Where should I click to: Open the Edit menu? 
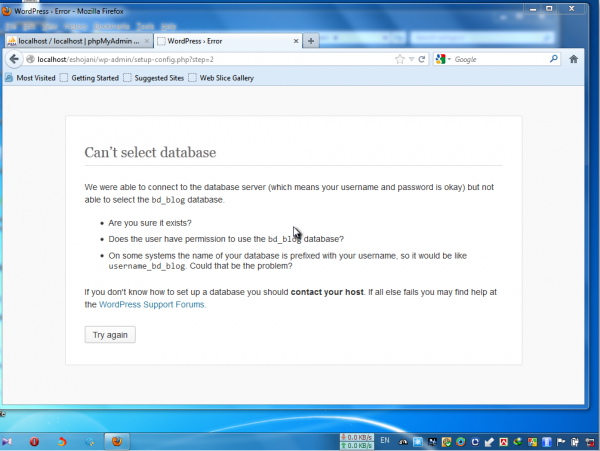[x=29, y=26]
